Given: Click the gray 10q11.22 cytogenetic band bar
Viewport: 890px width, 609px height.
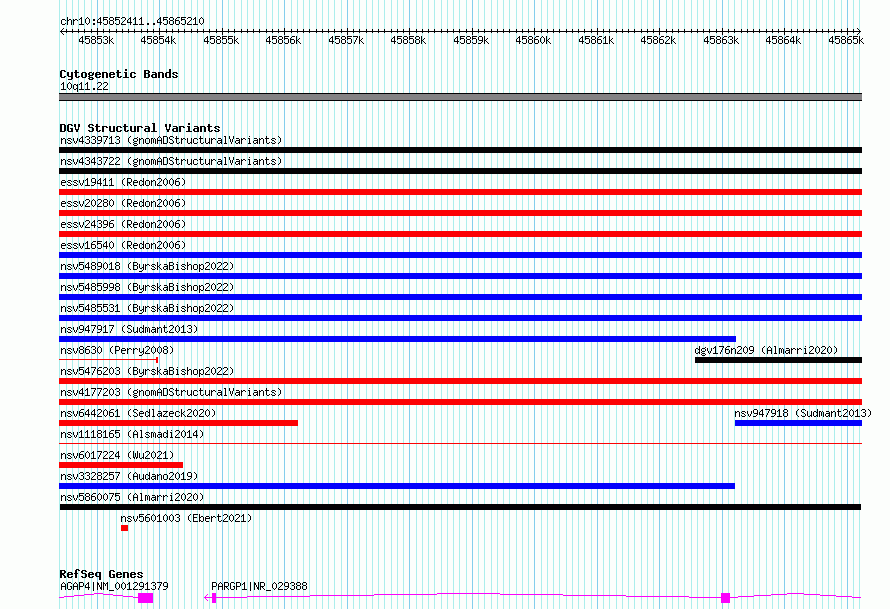Looking at the screenshot, I should [460, 97].
